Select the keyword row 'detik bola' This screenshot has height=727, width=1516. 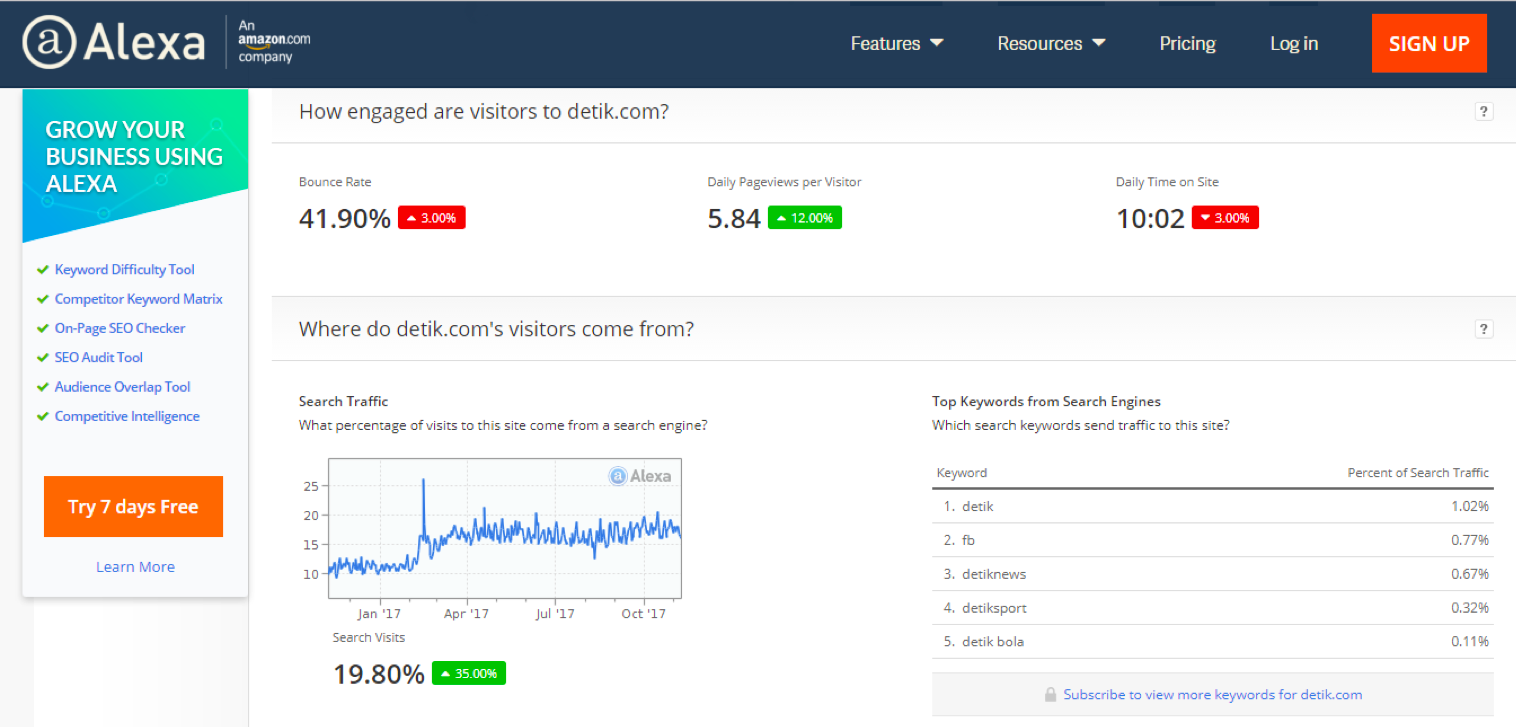[x=1213, y=642]
